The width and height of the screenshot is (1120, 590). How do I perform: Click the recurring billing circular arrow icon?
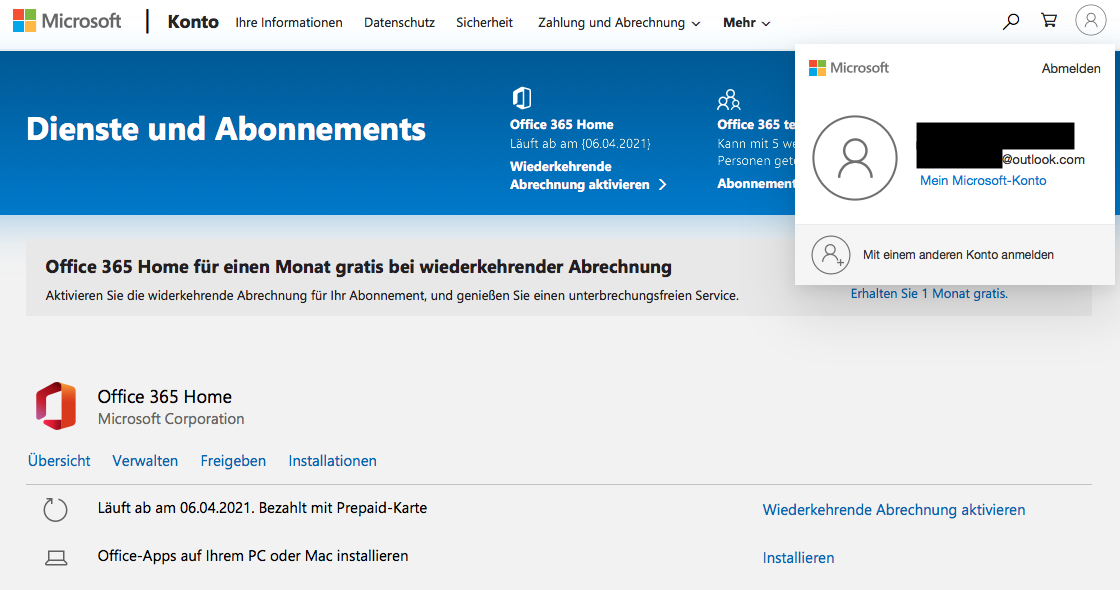[x=55, y=510]
